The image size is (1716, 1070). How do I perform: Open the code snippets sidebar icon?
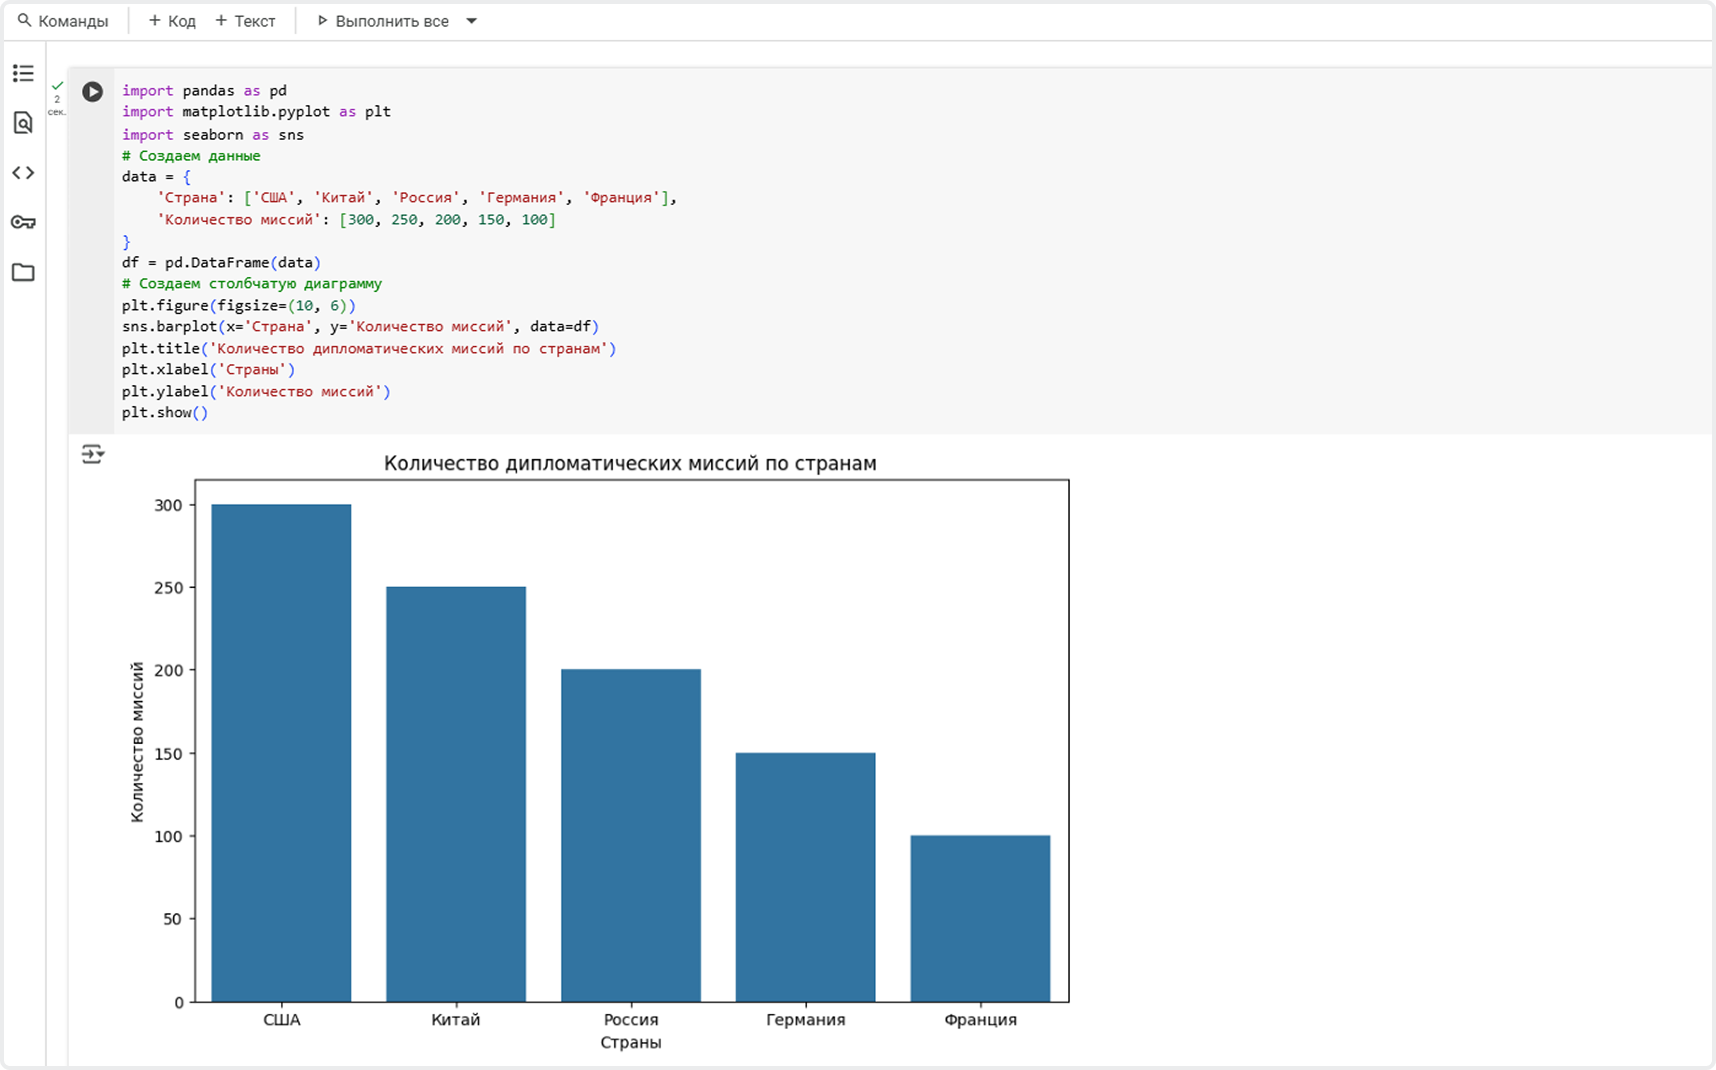(23, 173)
